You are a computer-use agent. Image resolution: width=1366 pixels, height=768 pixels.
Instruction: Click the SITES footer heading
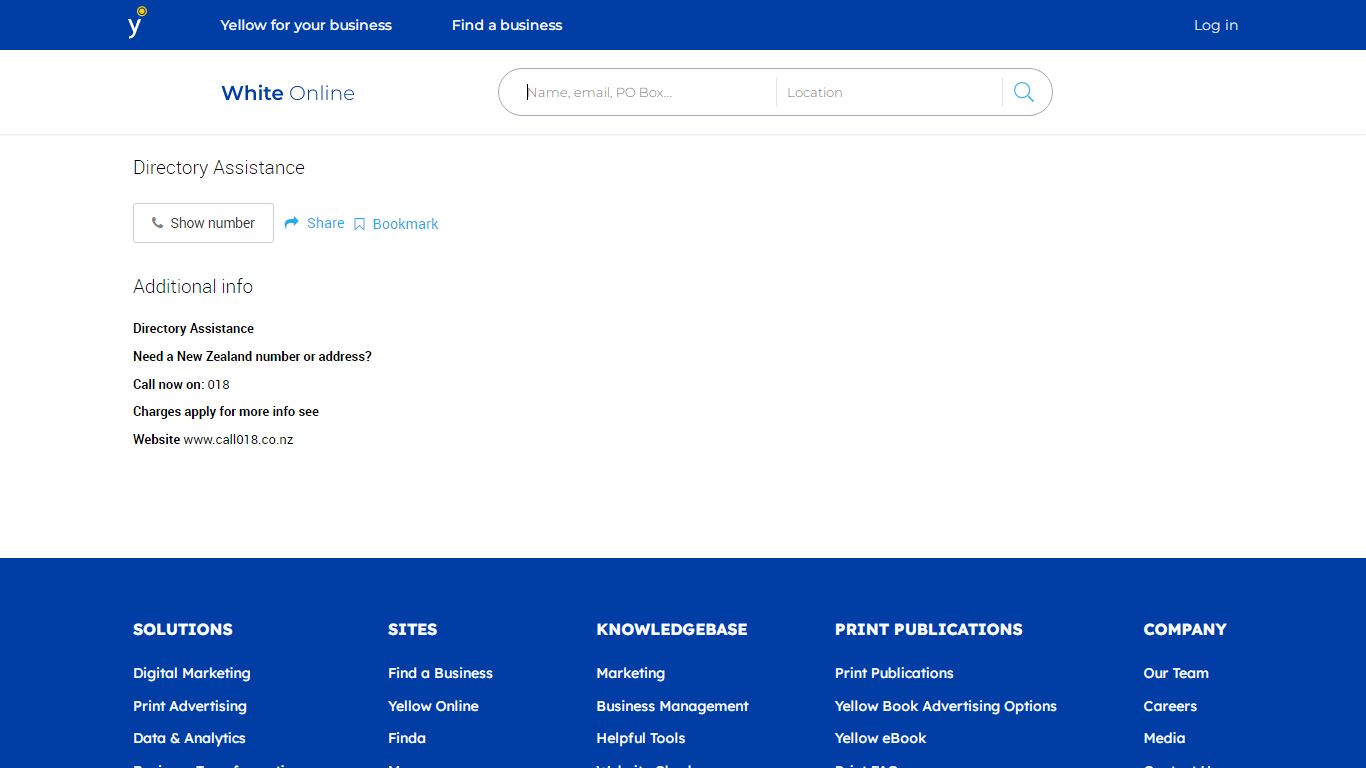413,629
